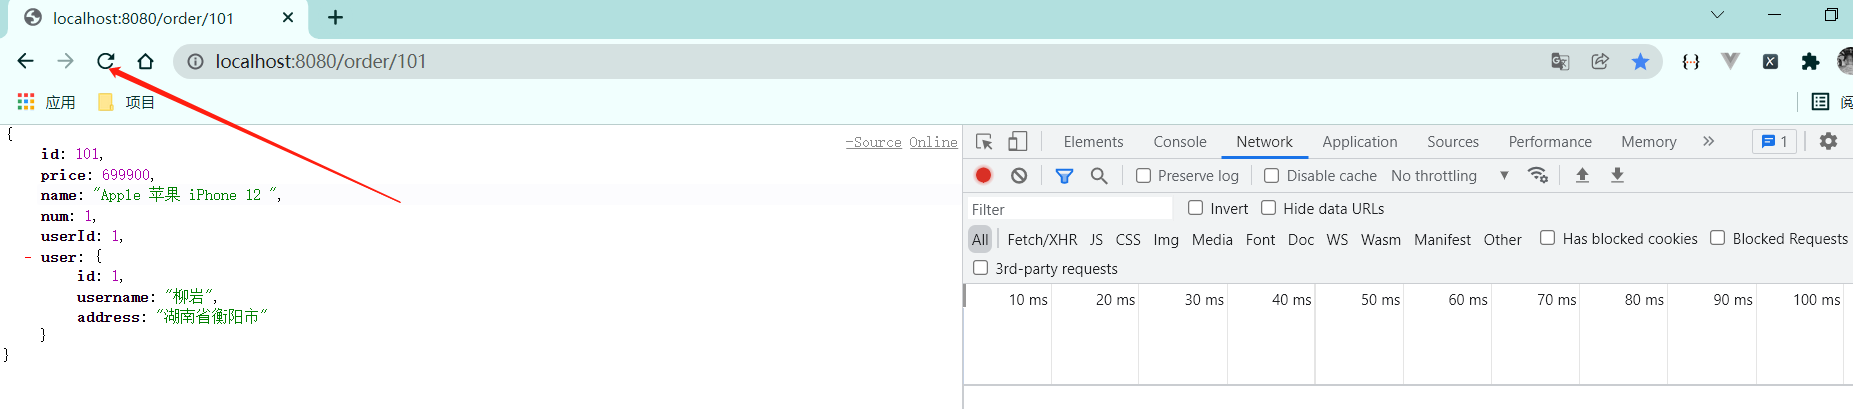The image size is (1853, 409).
Task: Click the network Filter text field
Action: click(x=1069, y=209)
